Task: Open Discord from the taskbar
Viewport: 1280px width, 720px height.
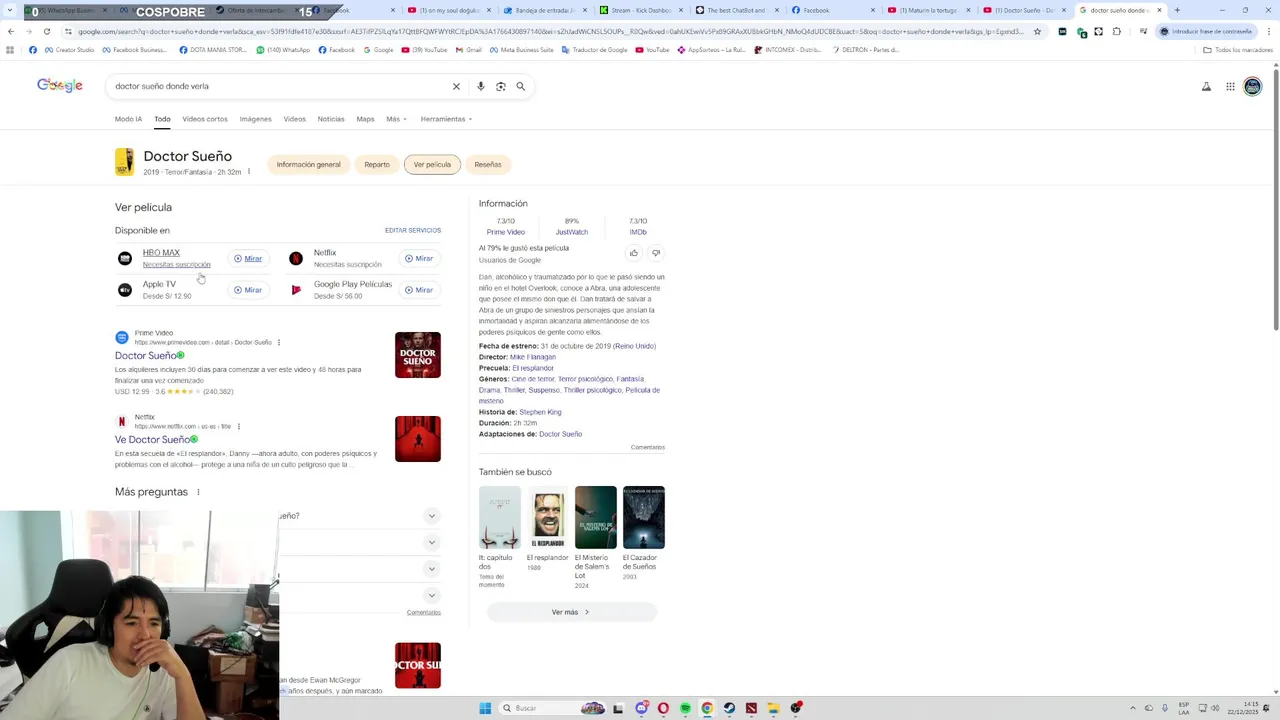Action: pyautogui.click(x=641, y=708)
